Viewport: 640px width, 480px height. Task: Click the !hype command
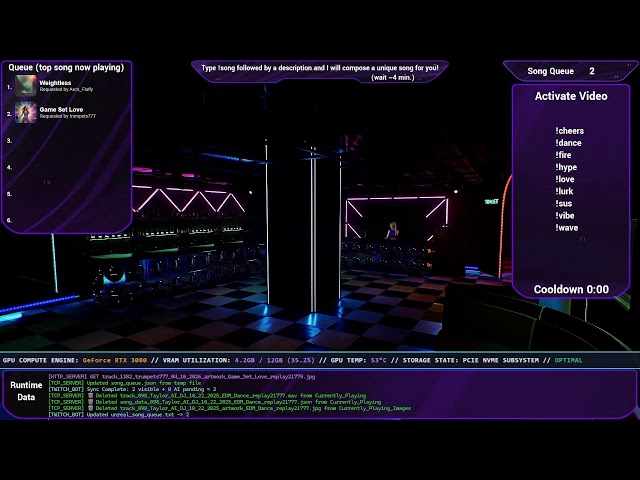point(566,167)
